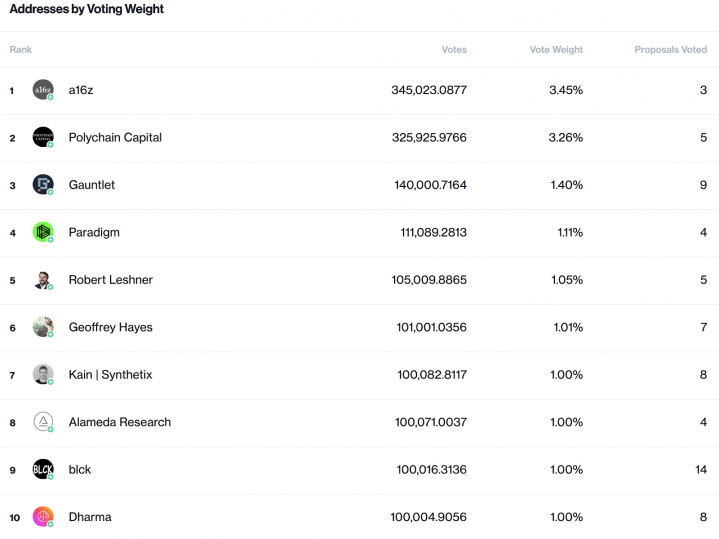Click the a16z avatar icon

point(43,90)
